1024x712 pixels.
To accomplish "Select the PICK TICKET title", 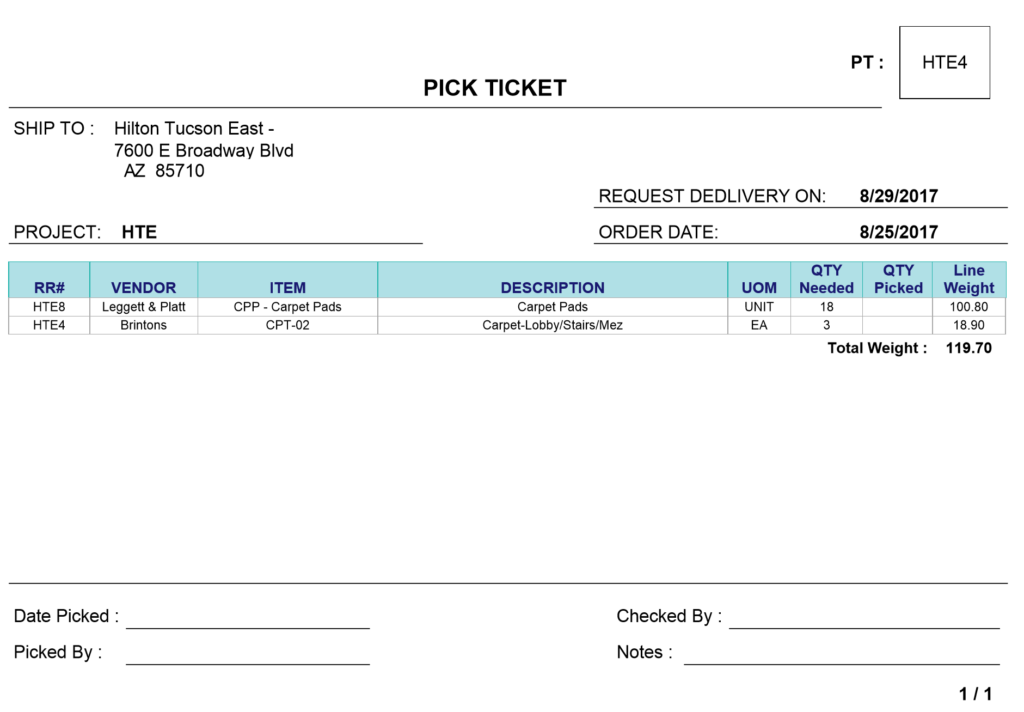I will (x=494, y=88).
